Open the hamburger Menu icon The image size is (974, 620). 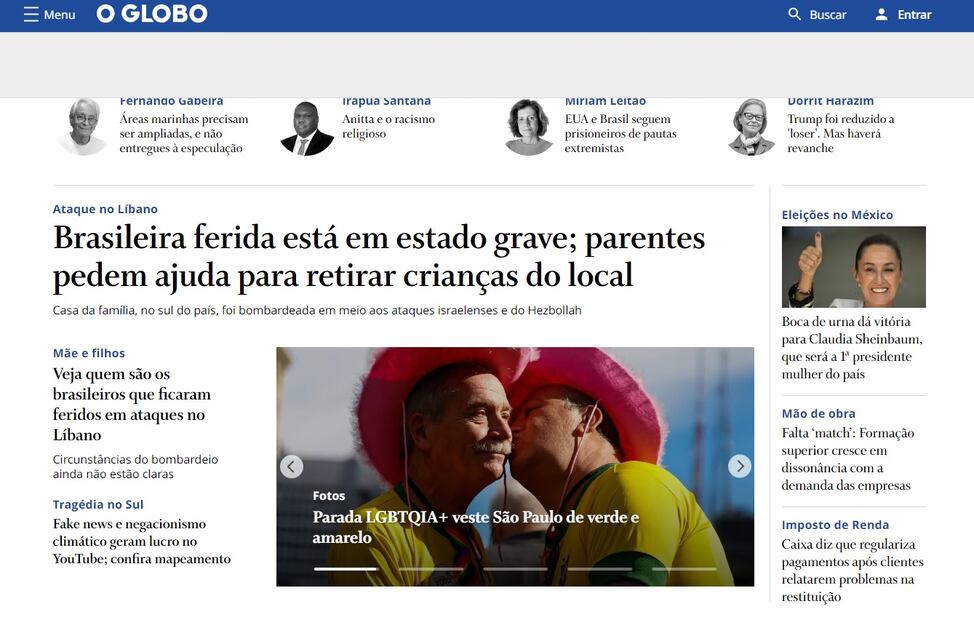pos(31,14)
